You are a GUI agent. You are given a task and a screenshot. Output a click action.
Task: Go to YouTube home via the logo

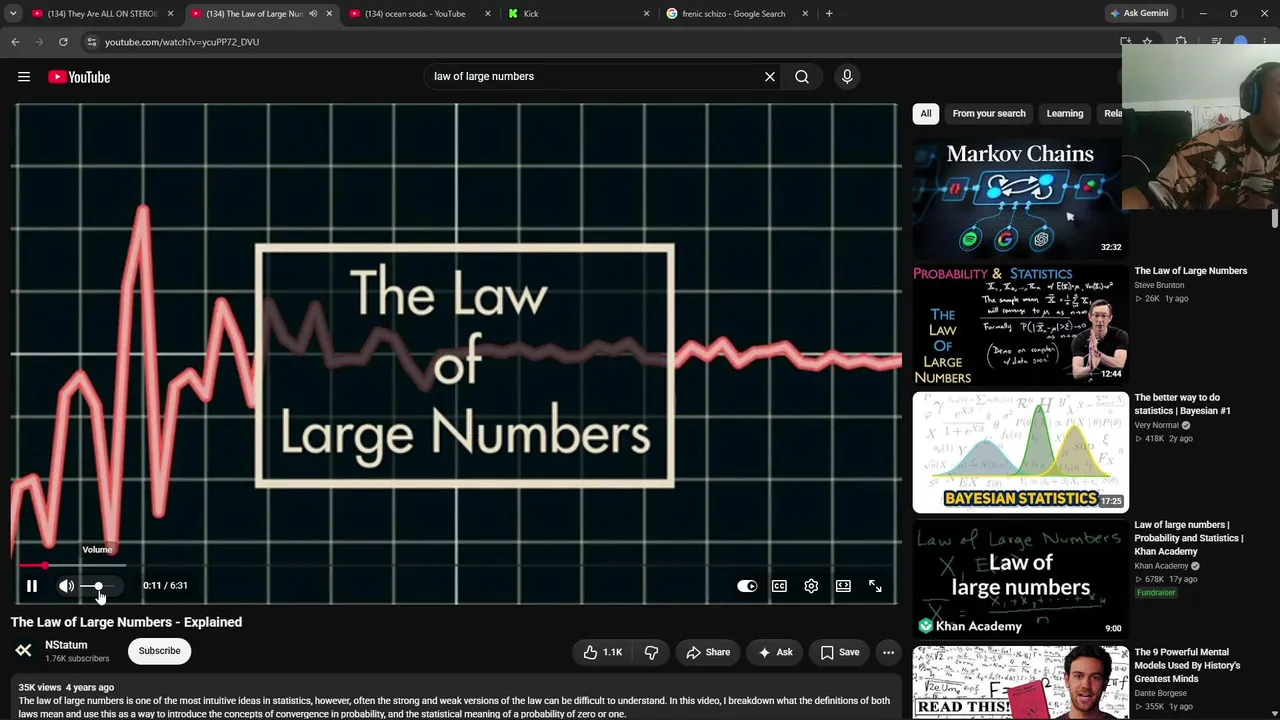pyautogui.click(x=79, y=77)
